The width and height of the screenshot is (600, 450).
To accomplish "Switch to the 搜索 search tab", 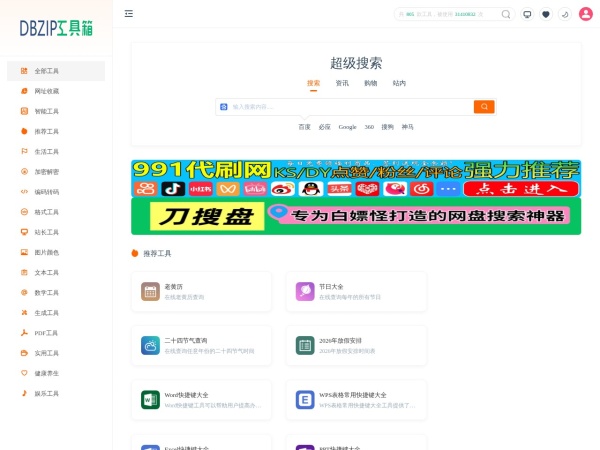I will click(313, 83).
